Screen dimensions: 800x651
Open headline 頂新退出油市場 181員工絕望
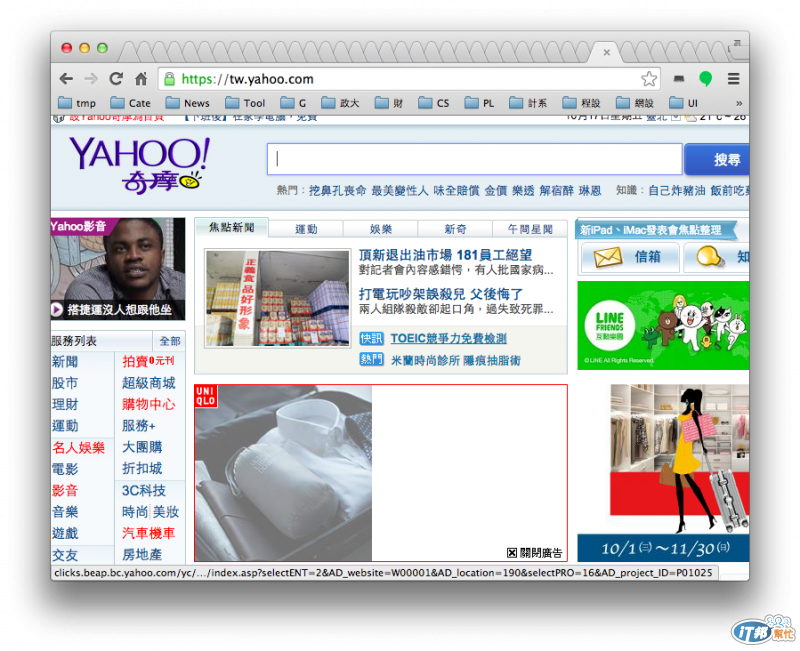pos(445,255)
